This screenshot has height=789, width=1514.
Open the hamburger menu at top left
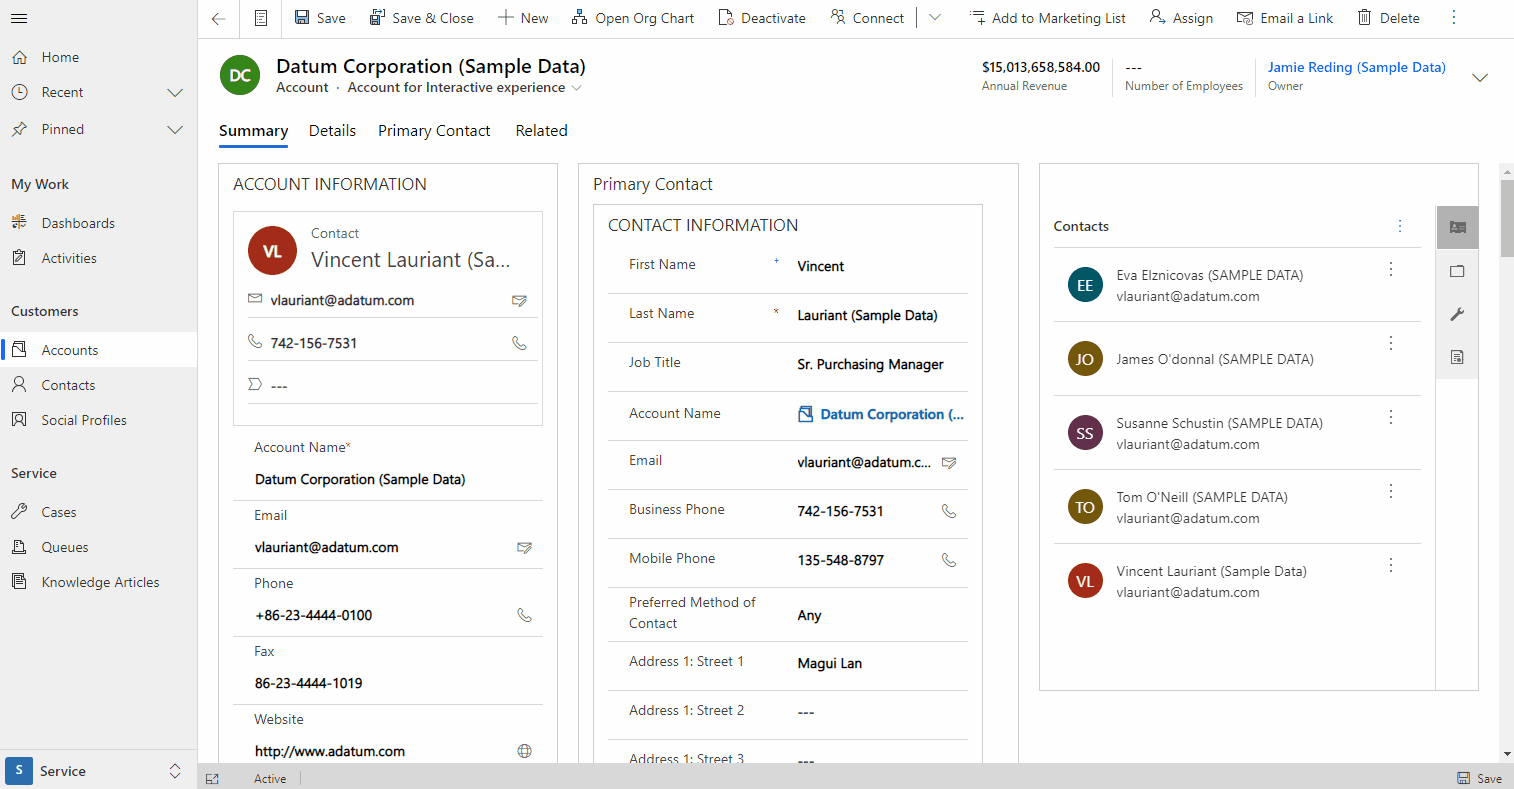[20, 17]
